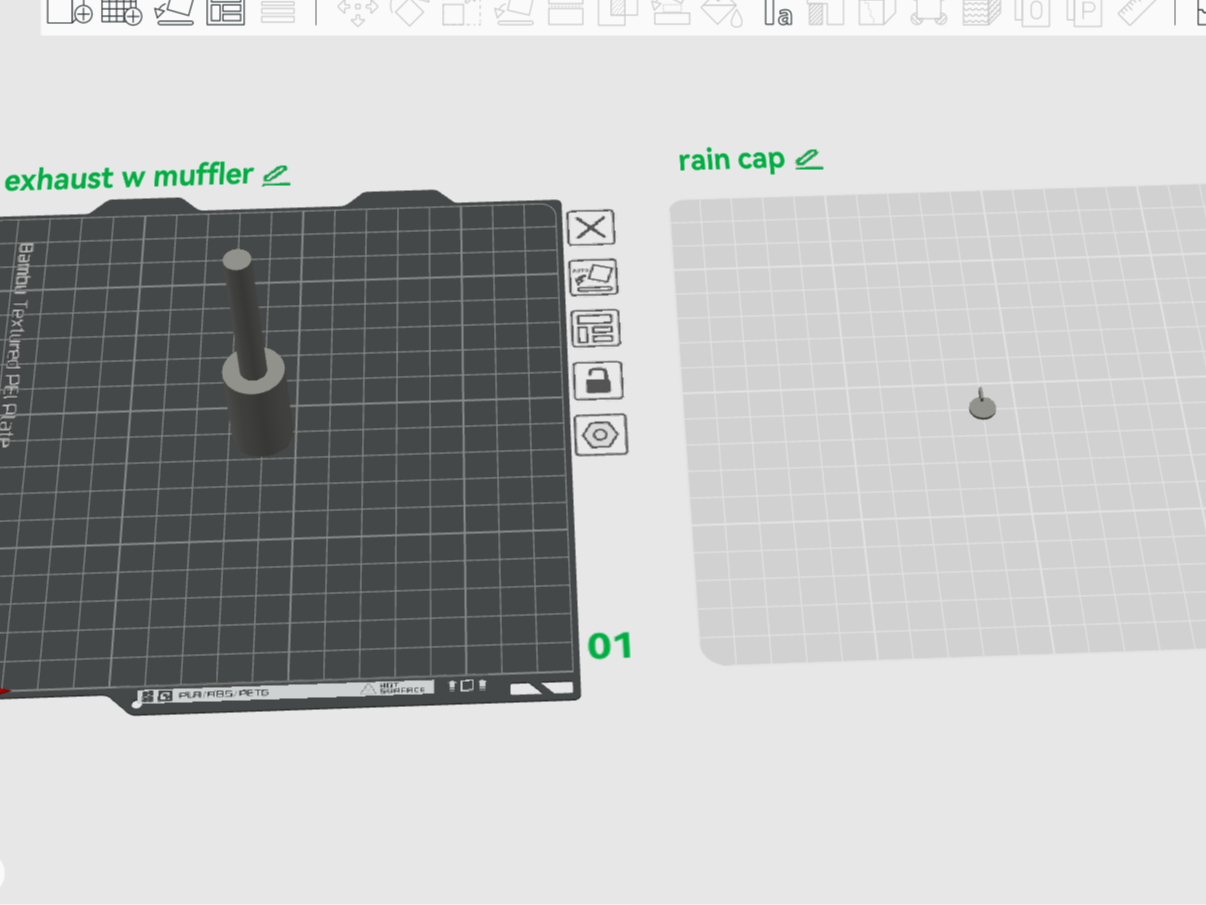1206x905 pixels.
Task: Click the Arrange all objects toolbar icon
Action: click(225, 11)
